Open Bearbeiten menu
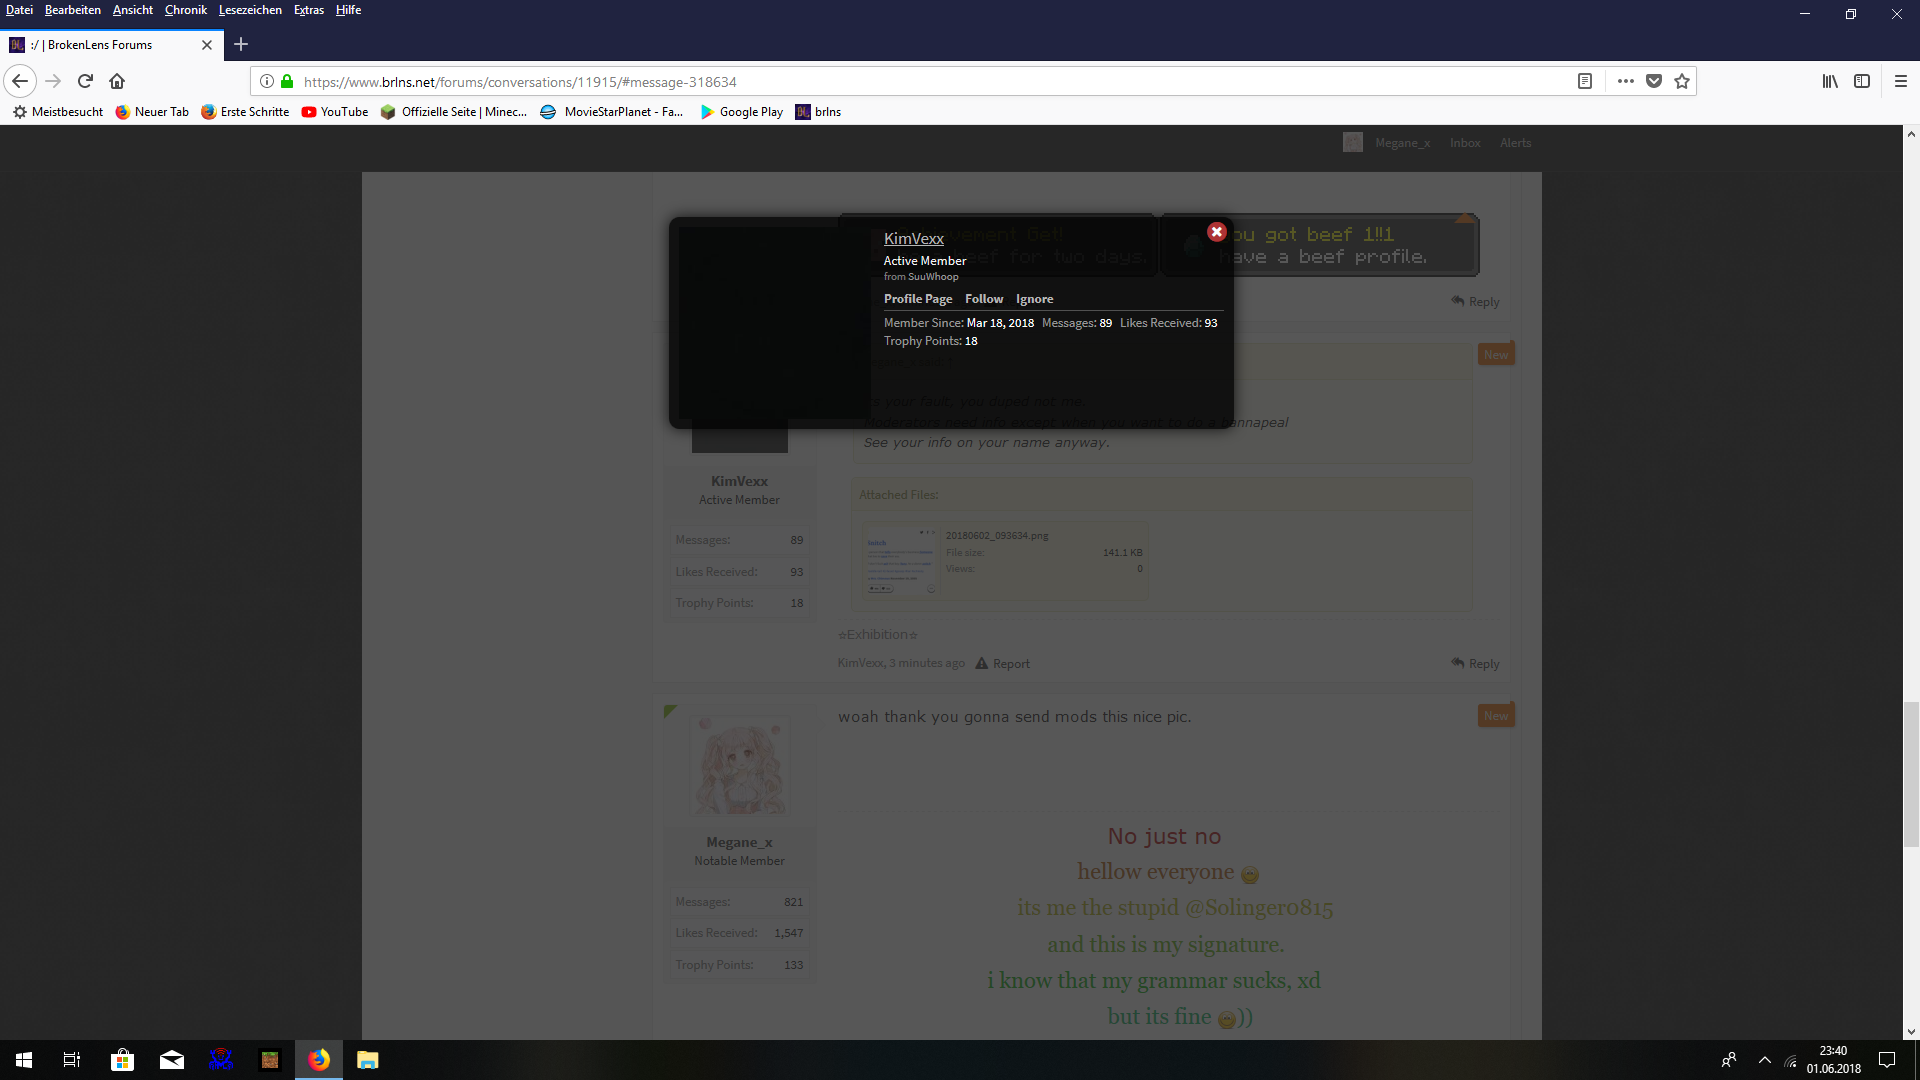1920x1080 pixels. pos(73,10)
